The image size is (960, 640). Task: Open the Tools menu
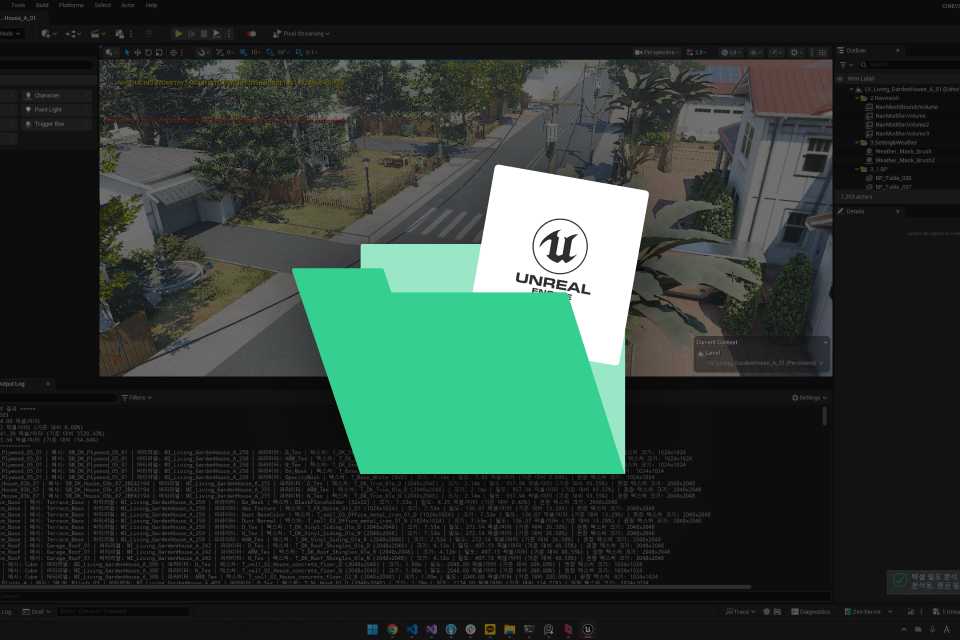[x=18, y=5]
